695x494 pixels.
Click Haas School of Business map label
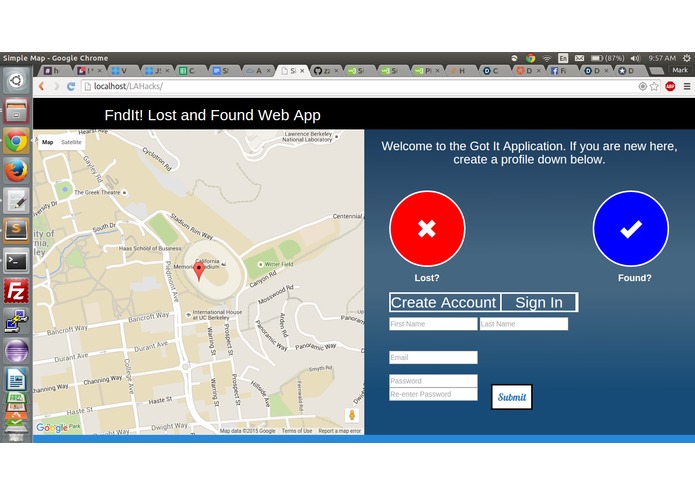[150, 249]
